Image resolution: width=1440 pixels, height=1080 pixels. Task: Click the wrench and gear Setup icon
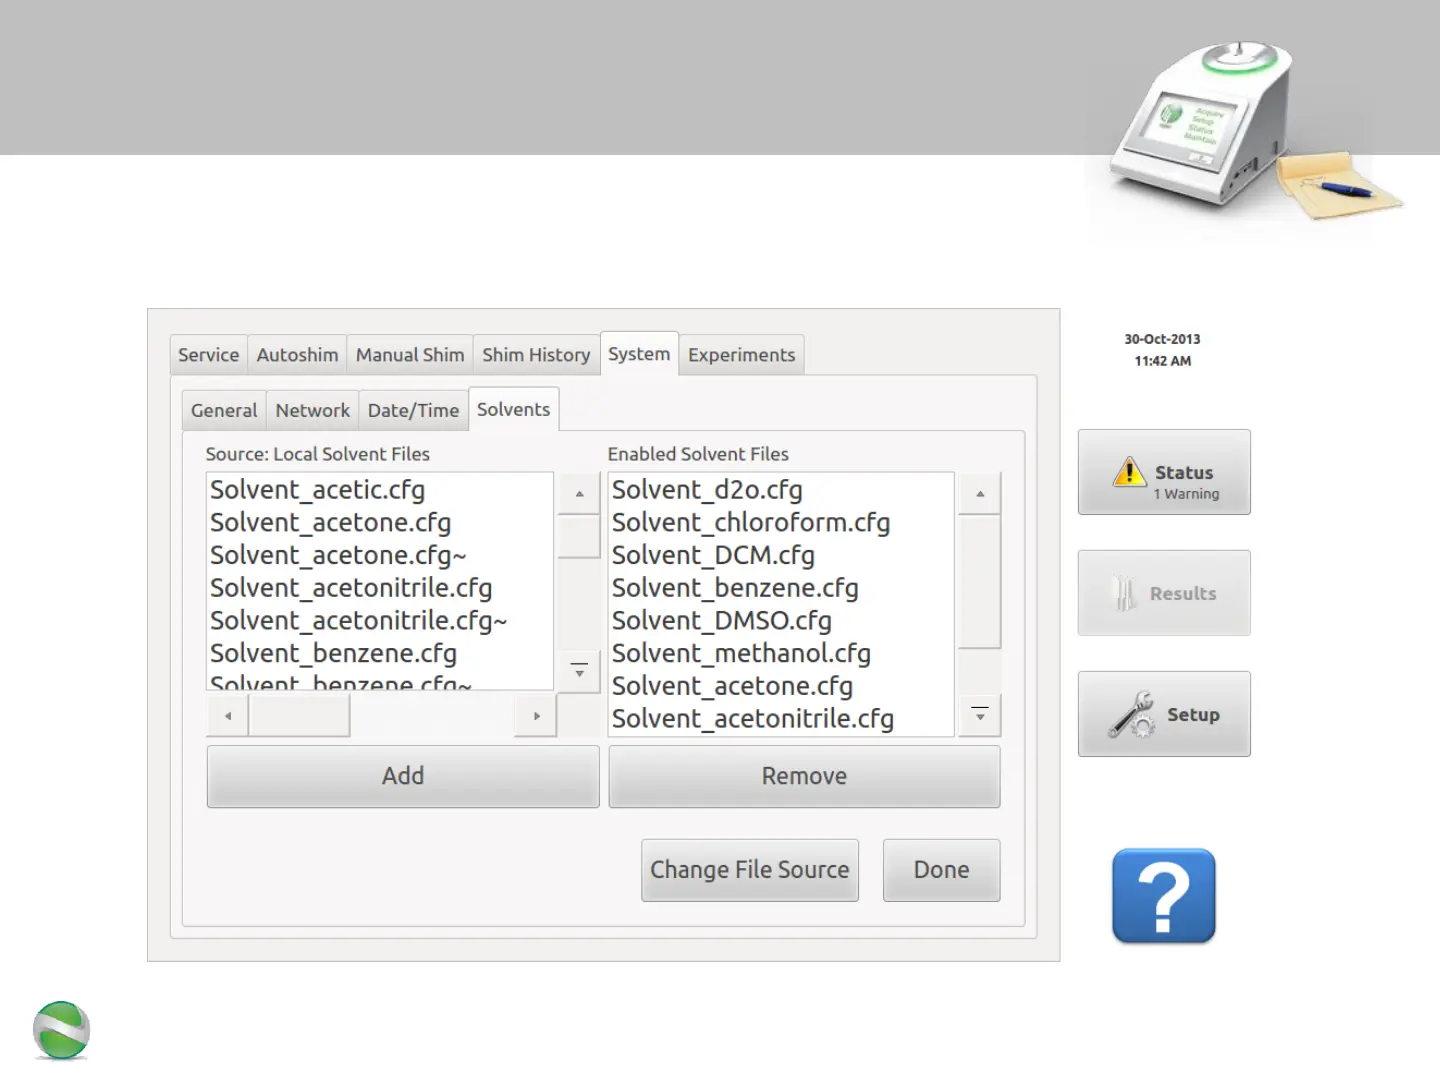1132,715
